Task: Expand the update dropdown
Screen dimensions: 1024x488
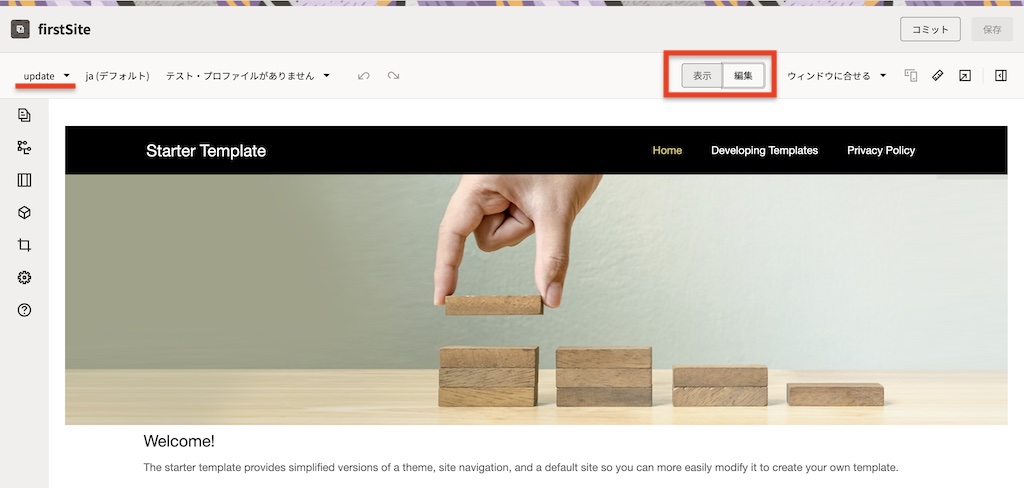Action: tap(46, 76)
